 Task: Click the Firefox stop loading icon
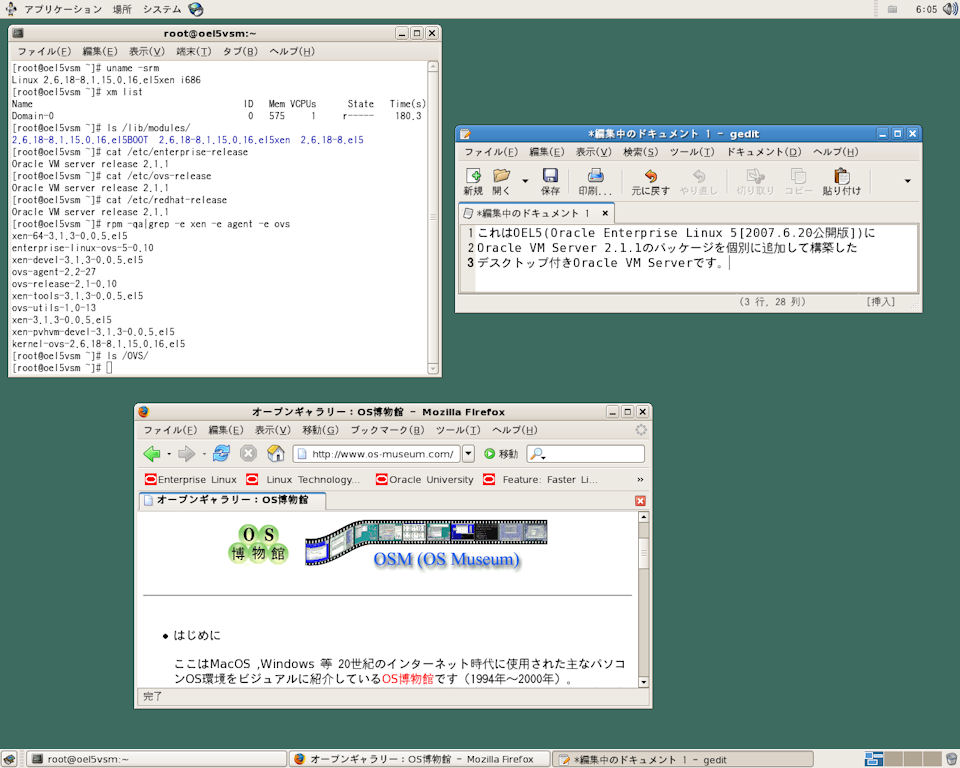point(248,454)
